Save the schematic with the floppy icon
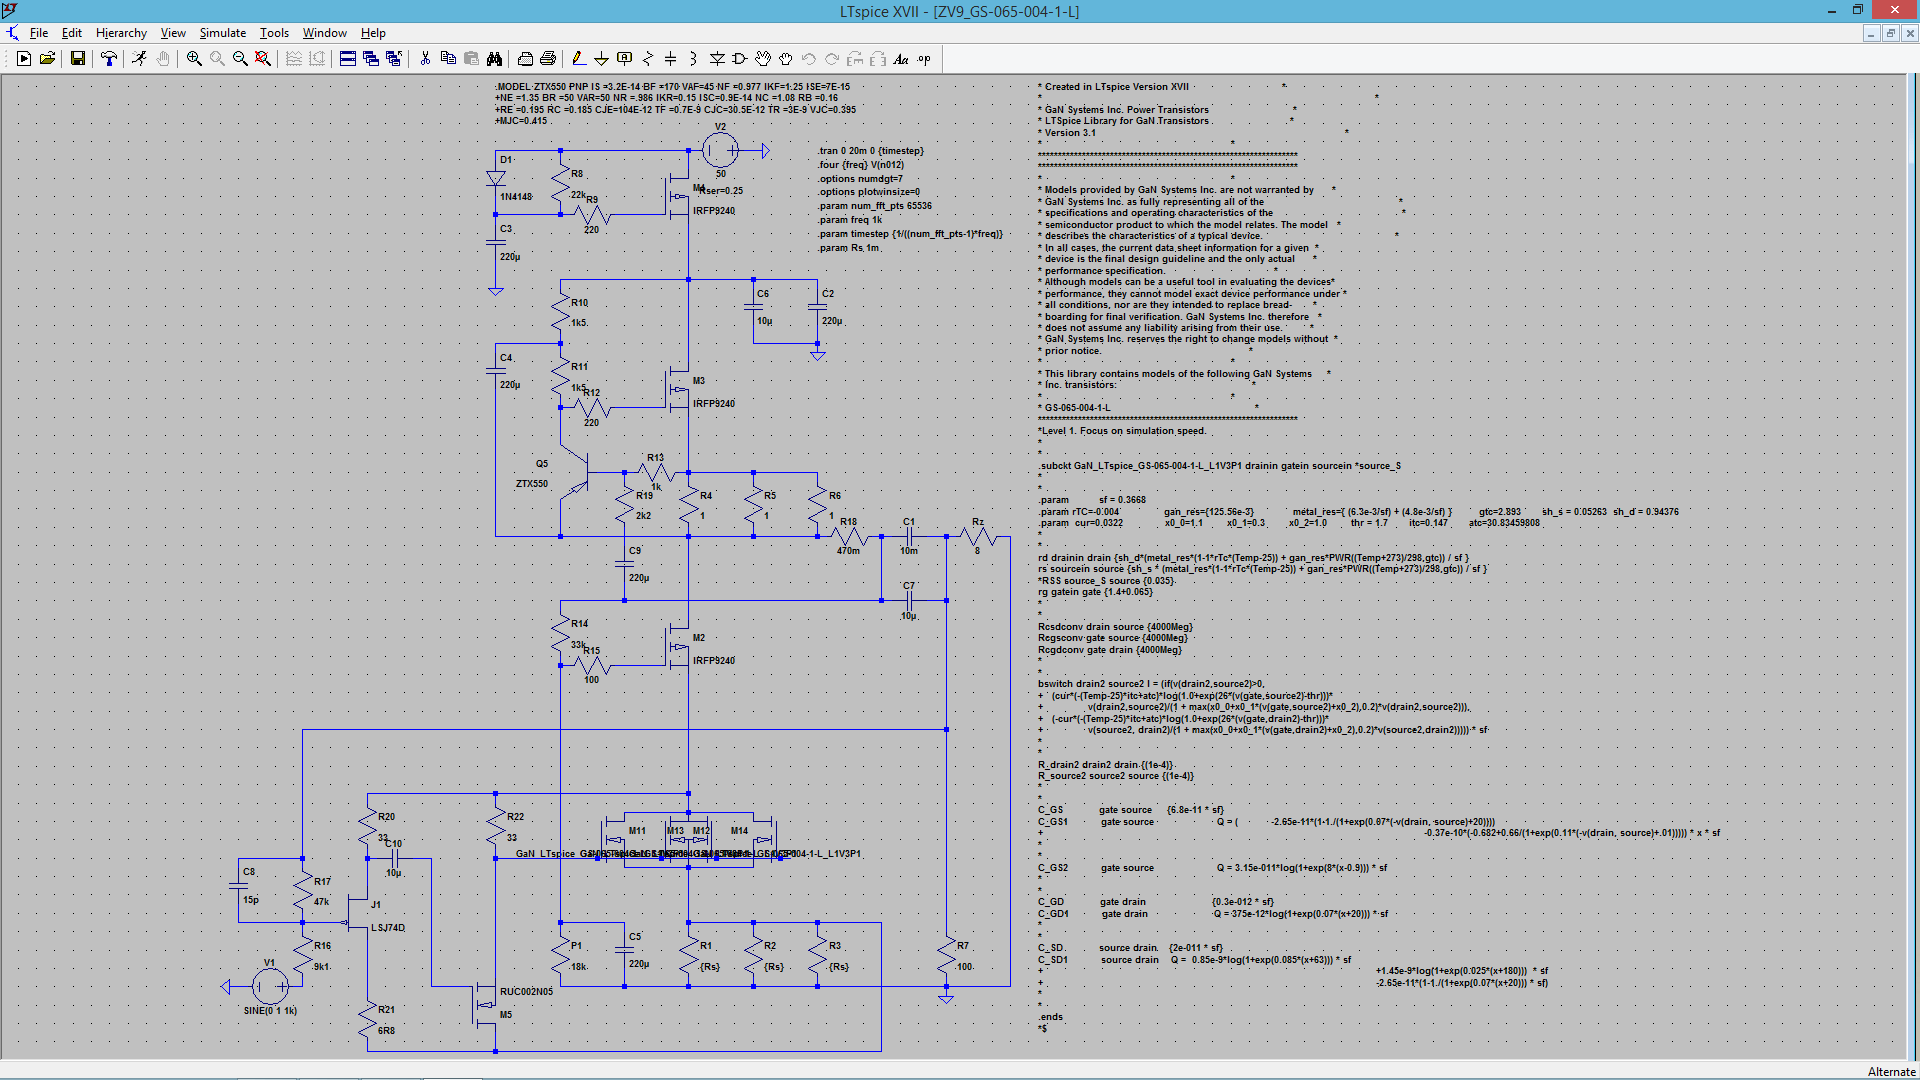This screenshot has width=1920, height=1080. point(78,59)
